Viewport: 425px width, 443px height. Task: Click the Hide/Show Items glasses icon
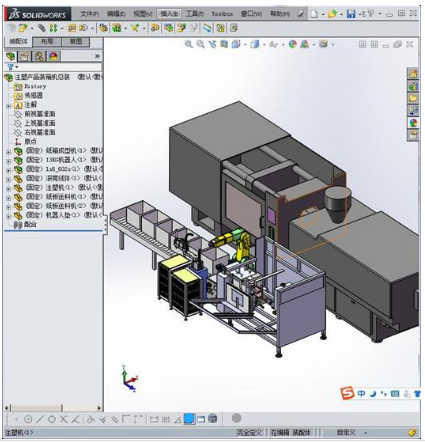pyautogui.click(x=273, y=44)
